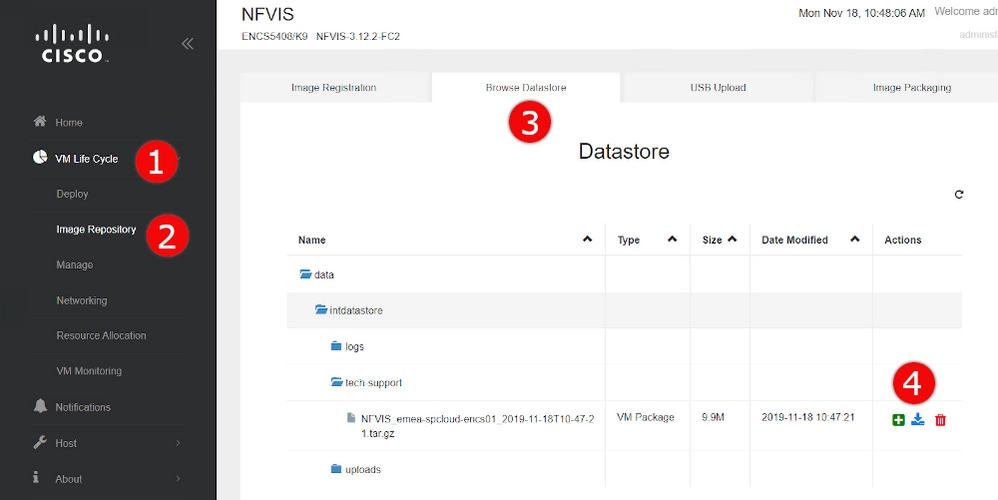Click the logs folder icon
This screenshot has width=998, height=500.
click(337, 346)
